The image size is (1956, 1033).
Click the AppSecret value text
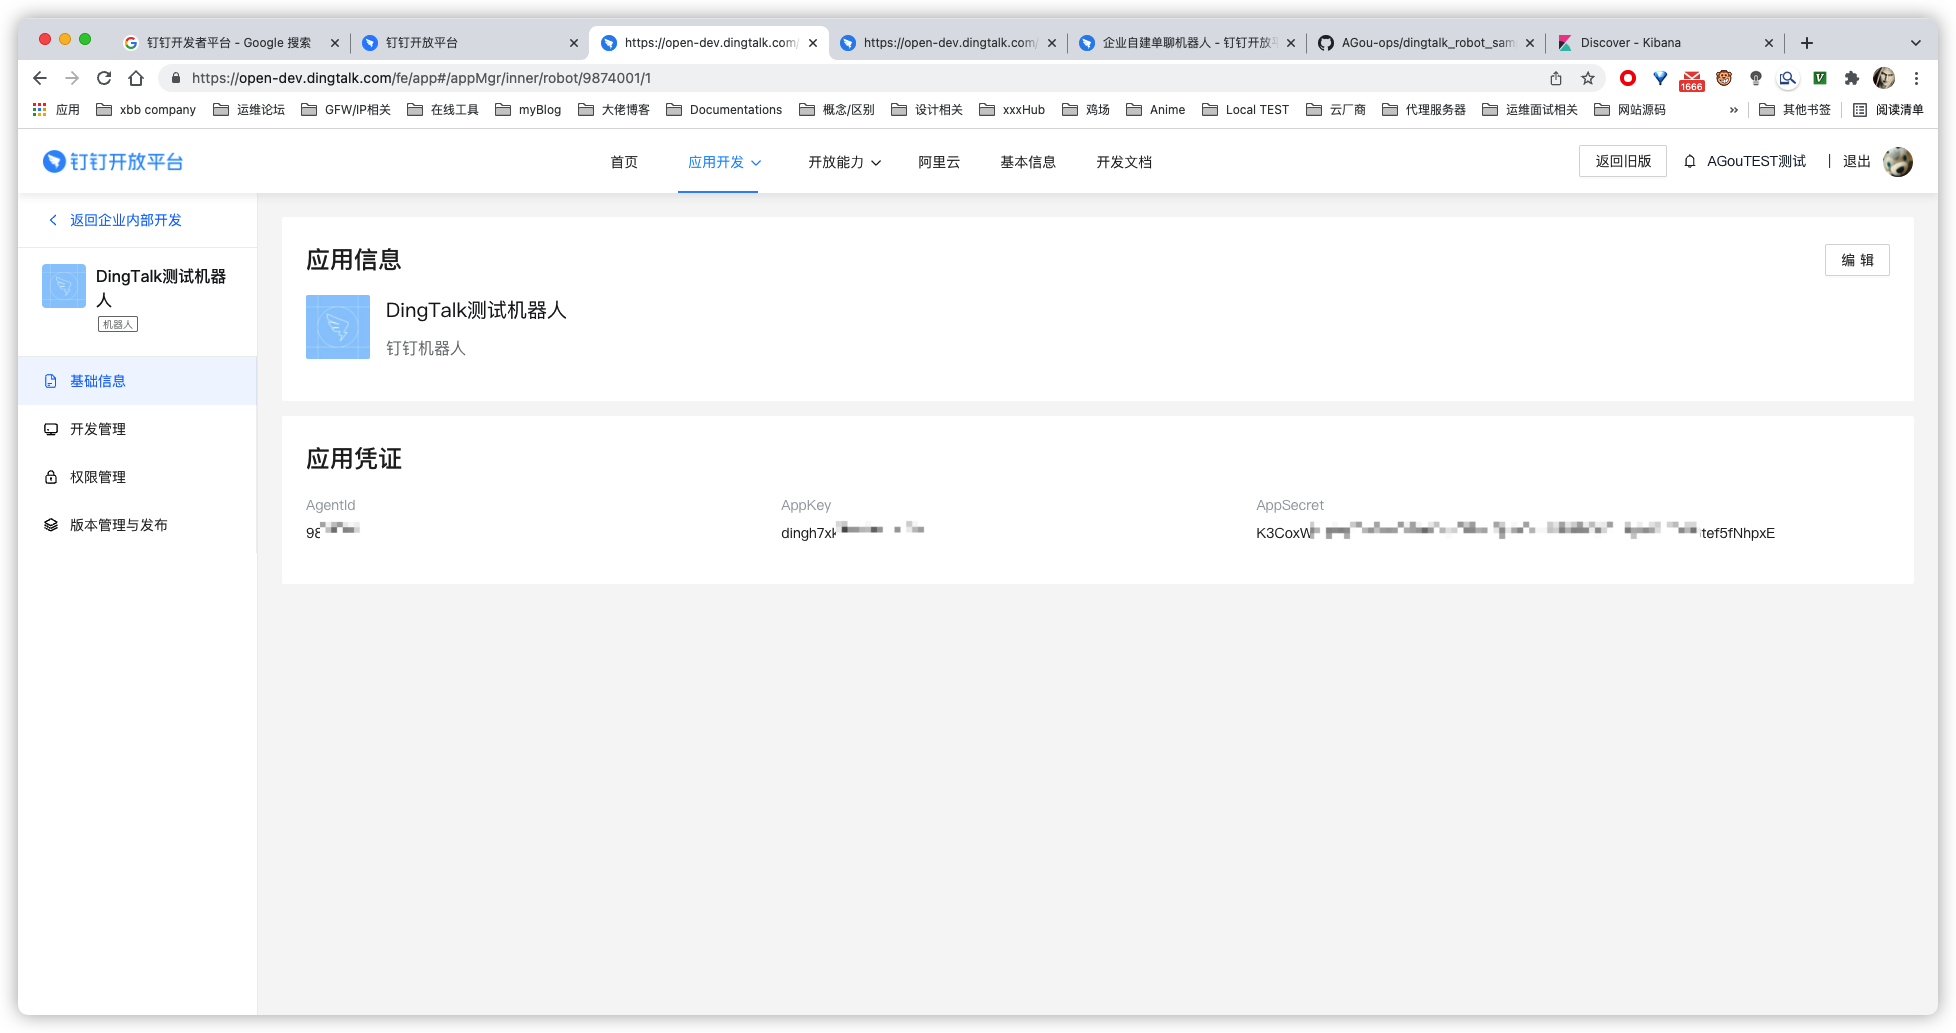coord(1515,532)
